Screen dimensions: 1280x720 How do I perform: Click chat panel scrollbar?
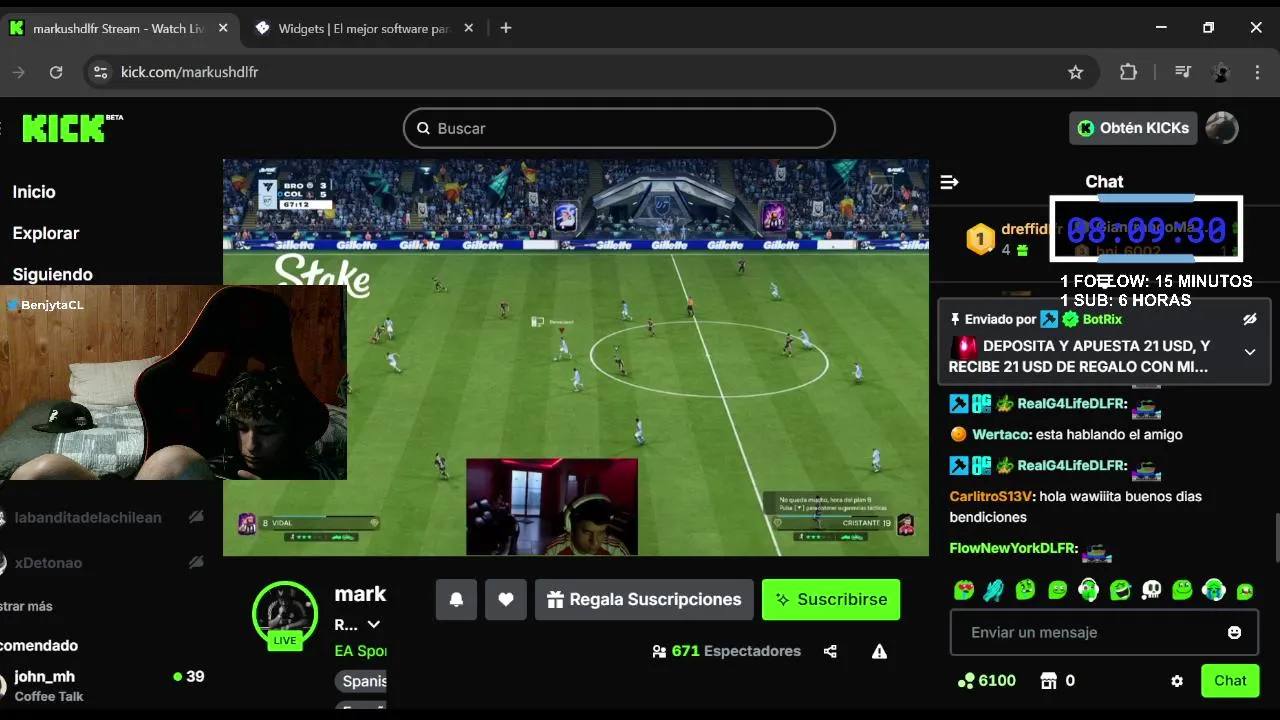click(1275, 540)
